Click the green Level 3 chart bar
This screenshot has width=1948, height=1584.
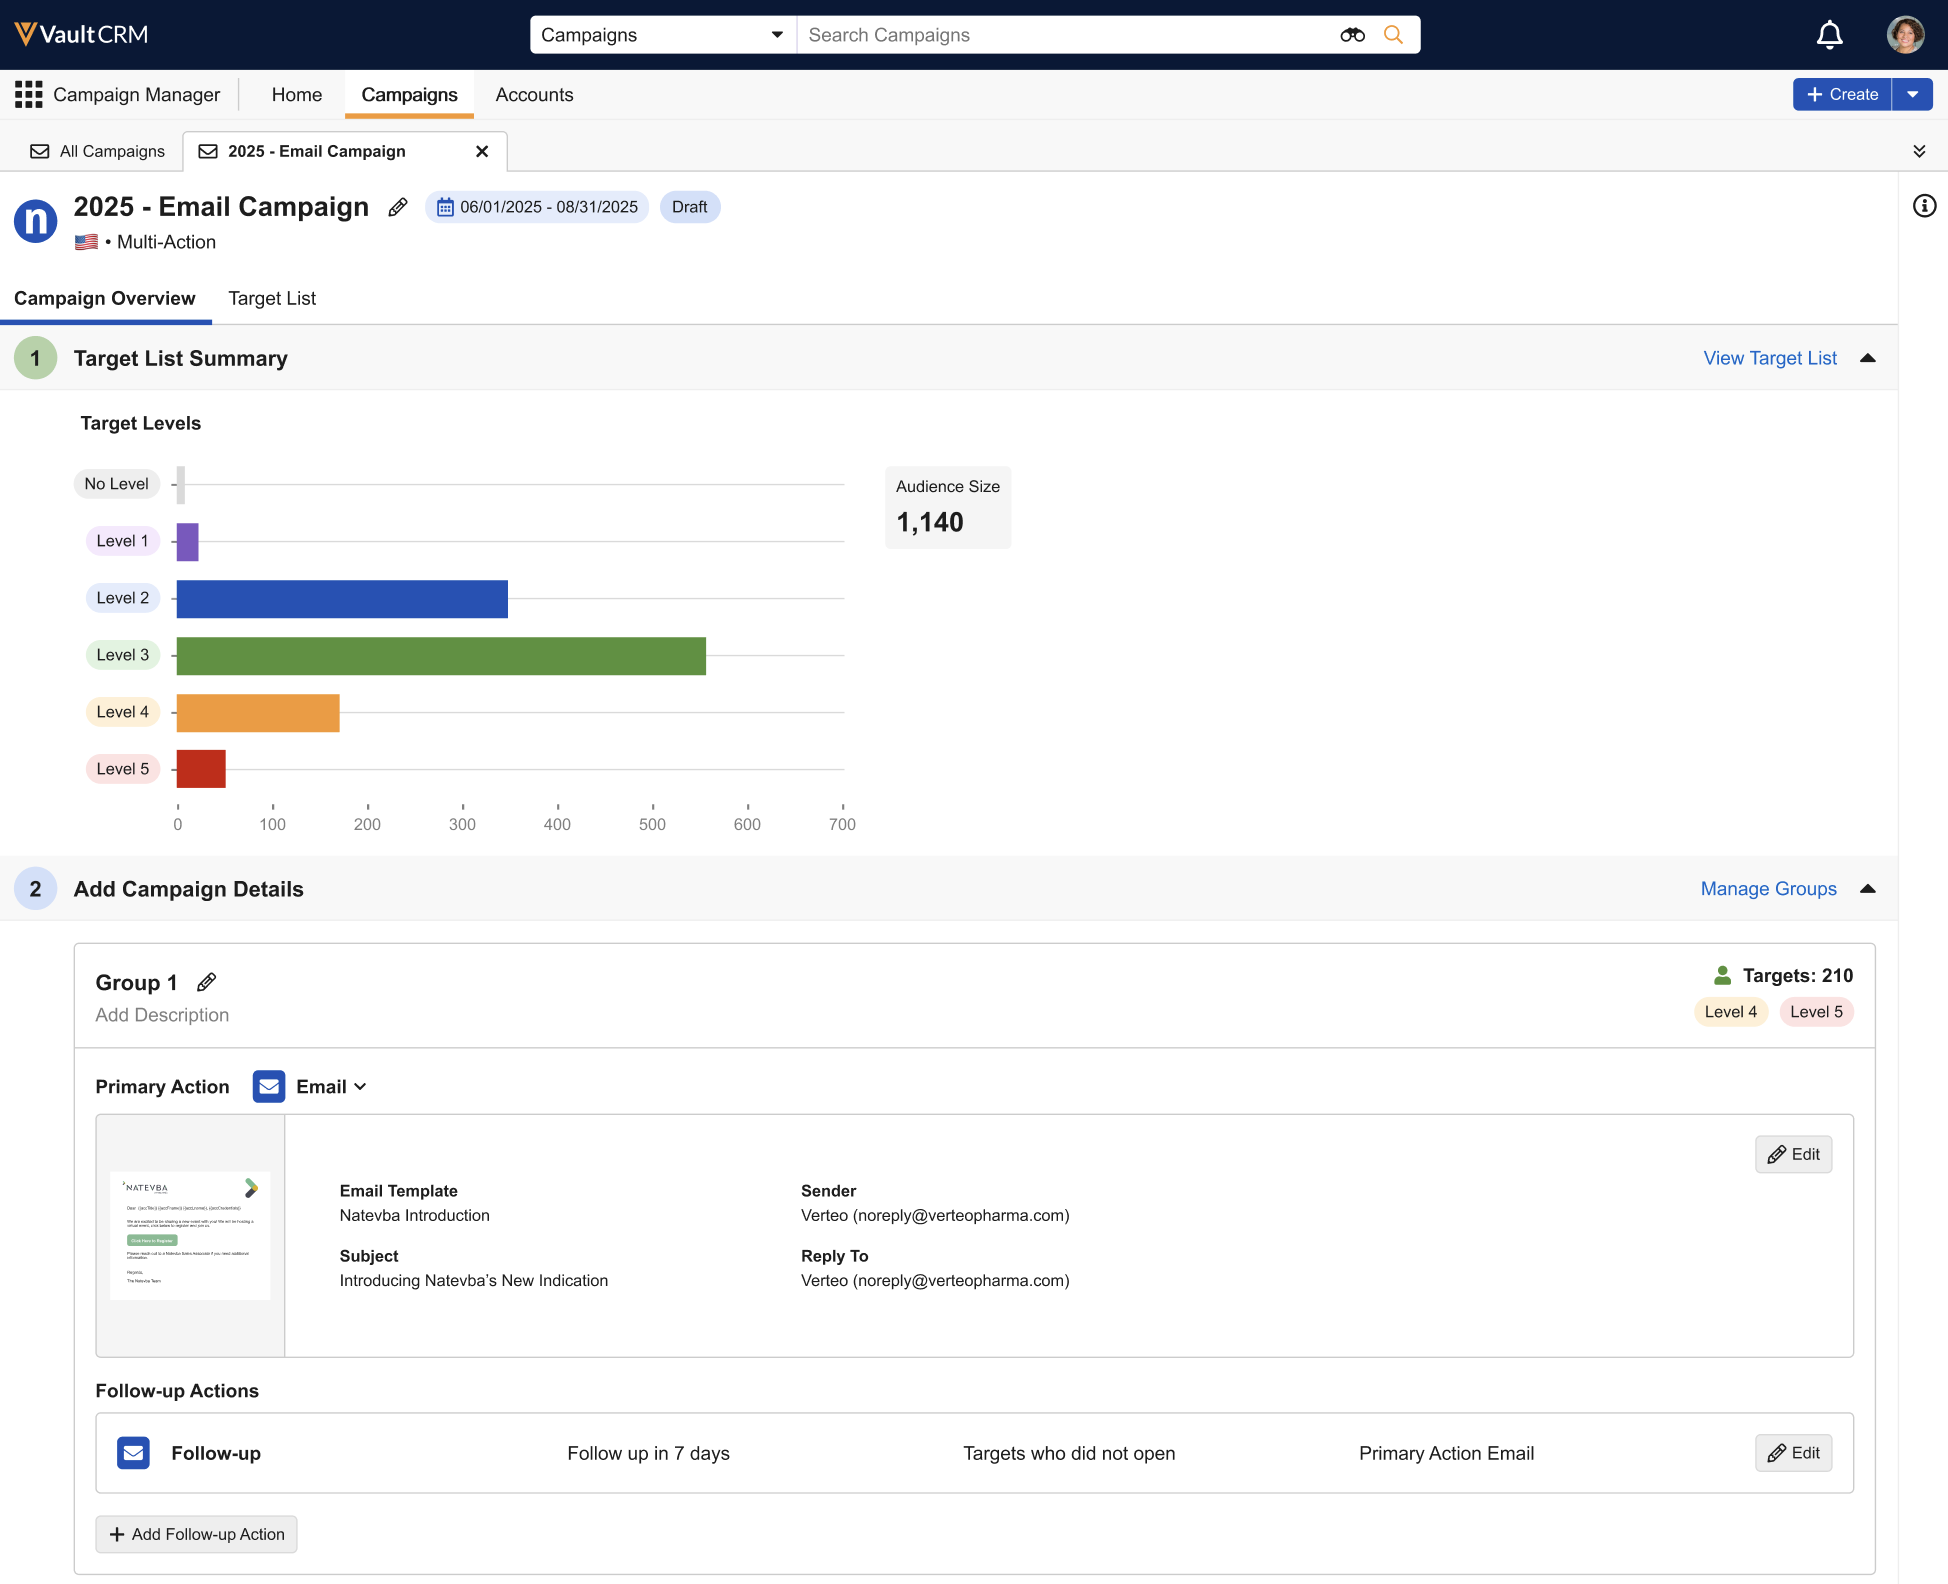[441, 656]
